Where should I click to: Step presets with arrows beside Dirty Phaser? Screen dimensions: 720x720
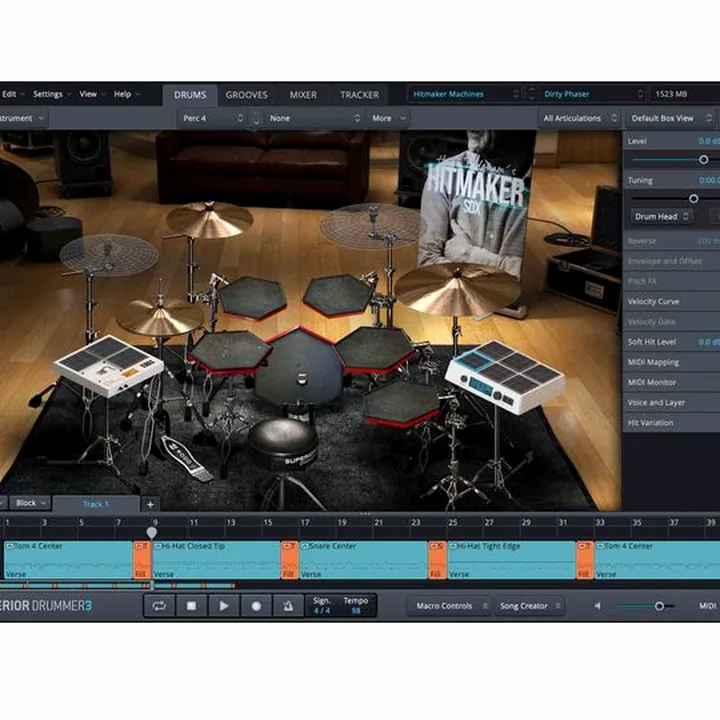[x=531, y=94]
